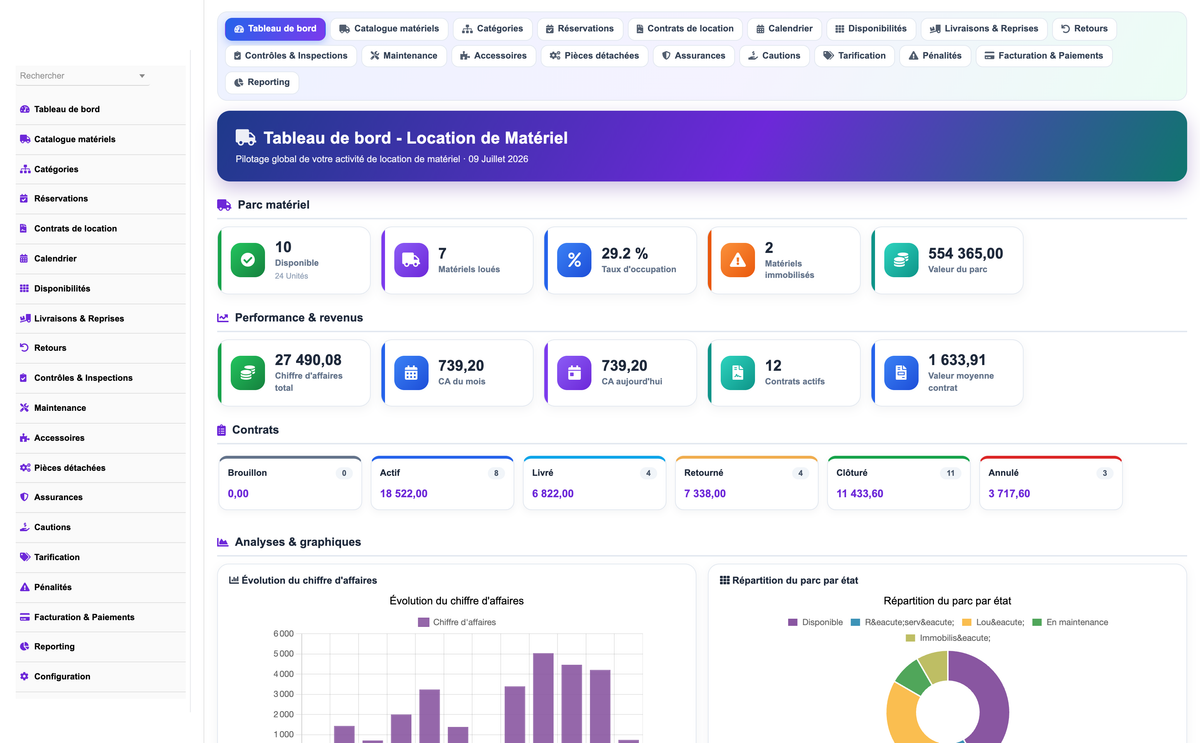Click the Pénalités warning icon in the sidebar
The image size is (1200, 743).
[24, 587]
